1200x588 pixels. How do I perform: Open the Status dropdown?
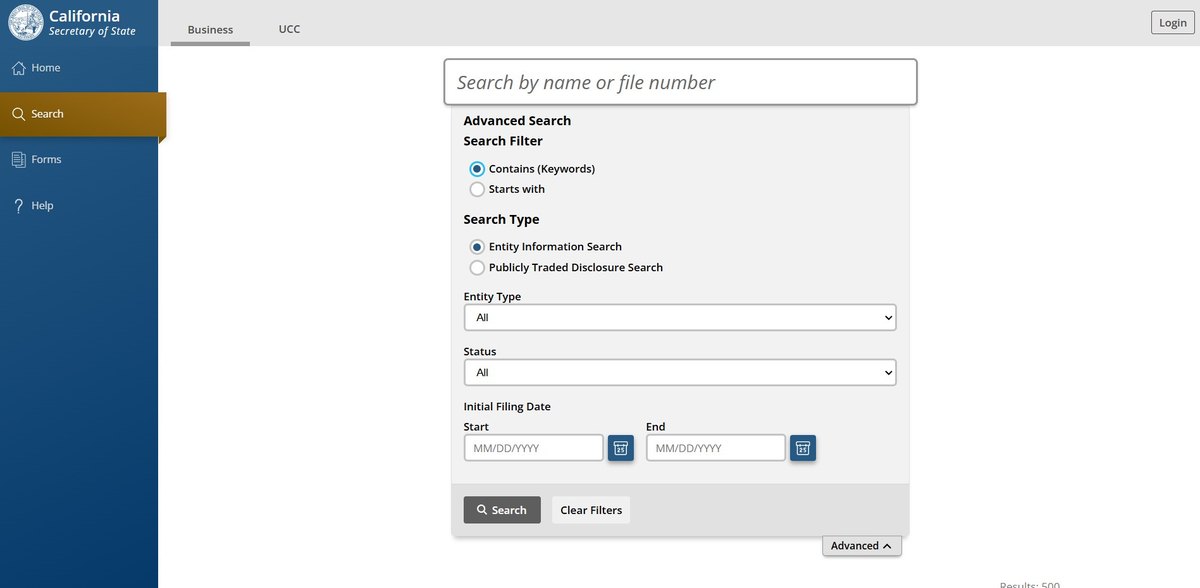click(680, 372)
